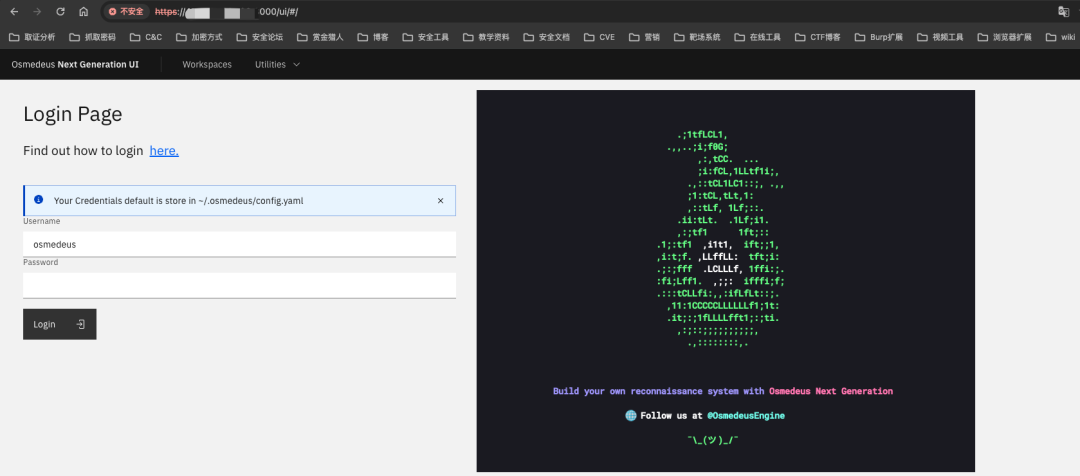Screen dimensions: 1080x476
Task: Open the '在线工具' bookmark folder
Action: [758, 37]
